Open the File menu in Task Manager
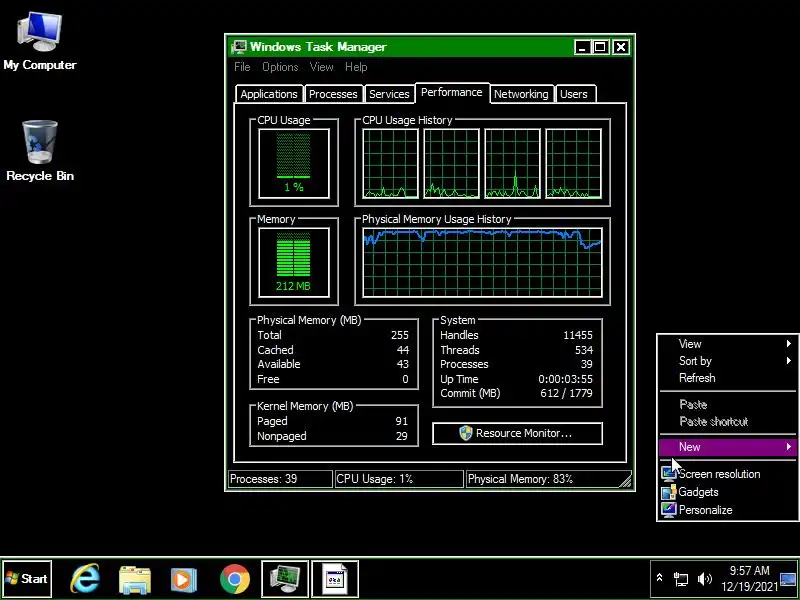The height and width of the screenshot is (600, 800). (242, 67)
